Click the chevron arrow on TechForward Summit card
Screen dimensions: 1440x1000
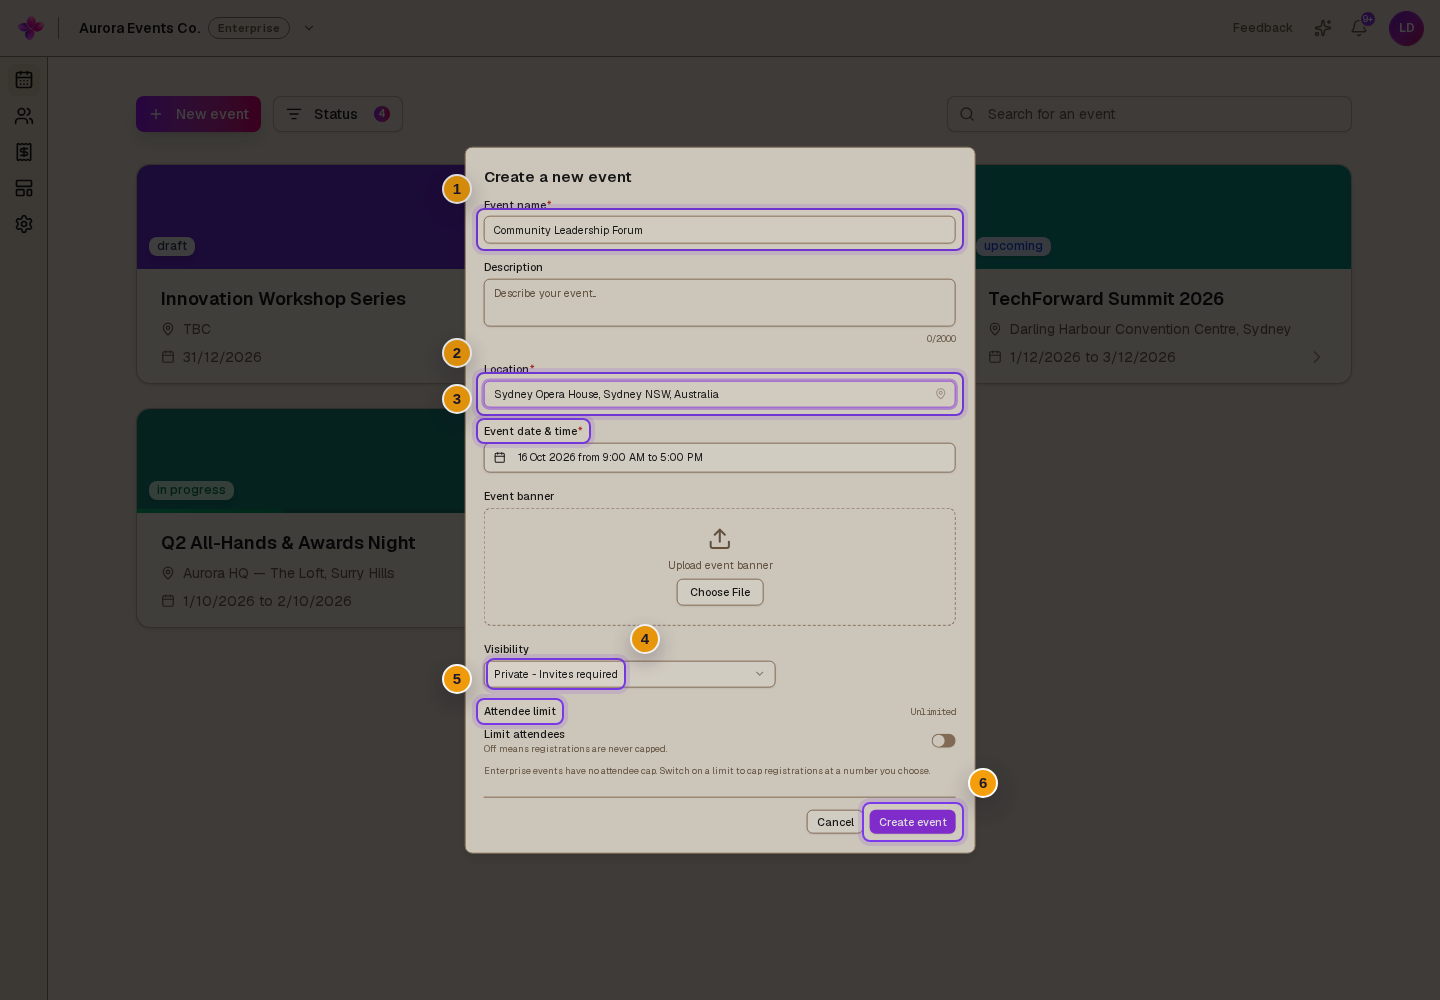pyautogui.click(x=1317, y=357)
